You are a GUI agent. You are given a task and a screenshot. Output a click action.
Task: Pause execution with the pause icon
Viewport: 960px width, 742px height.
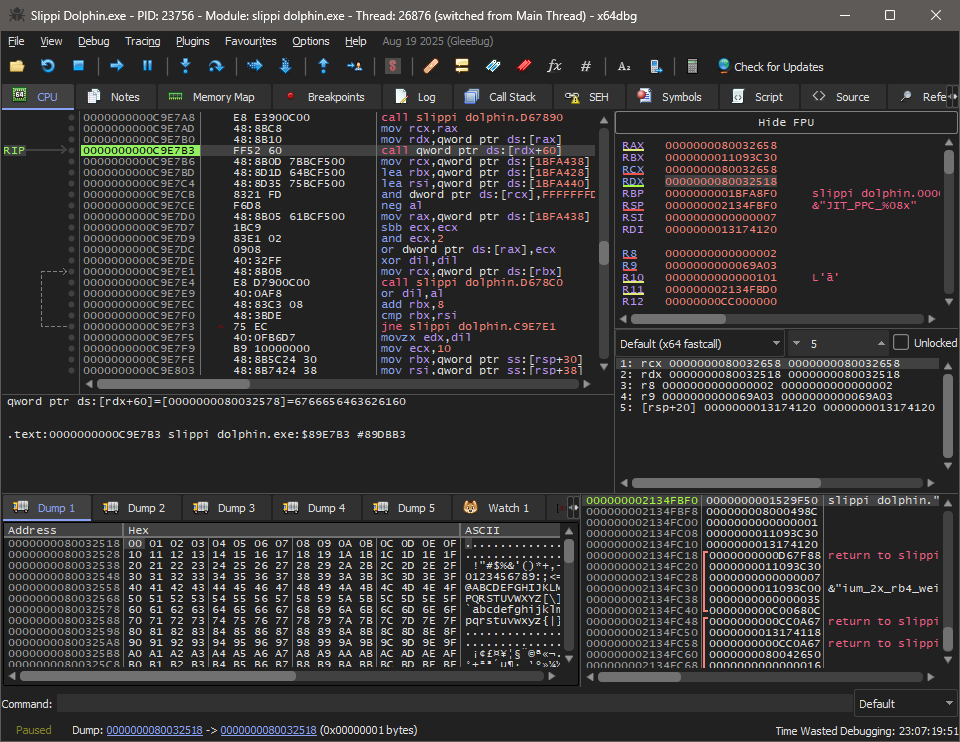pos(147,66)
